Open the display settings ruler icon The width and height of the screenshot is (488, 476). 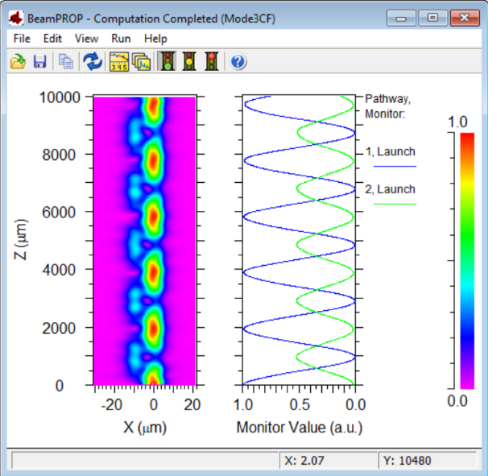(x=119, y=62)
